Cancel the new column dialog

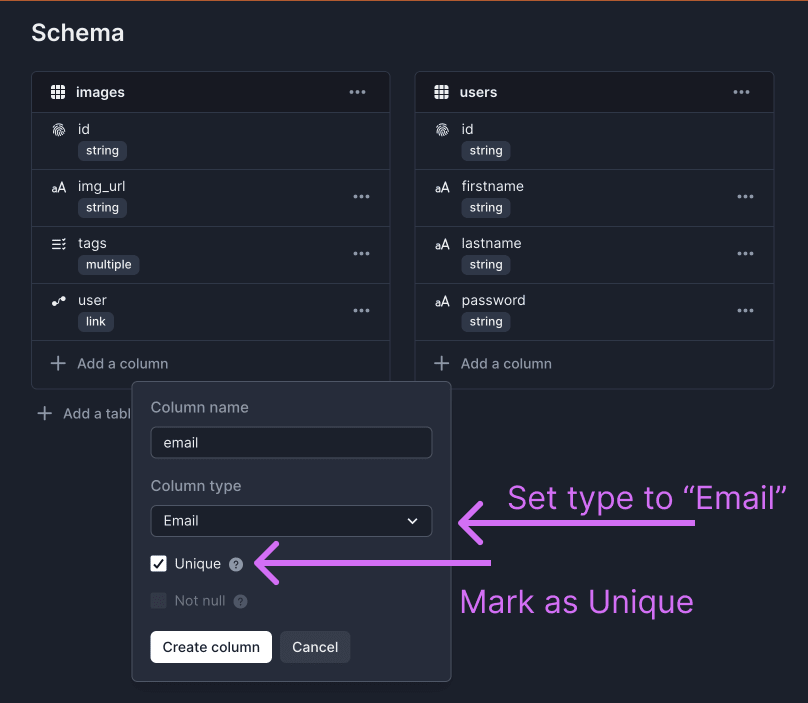point(315,647)
